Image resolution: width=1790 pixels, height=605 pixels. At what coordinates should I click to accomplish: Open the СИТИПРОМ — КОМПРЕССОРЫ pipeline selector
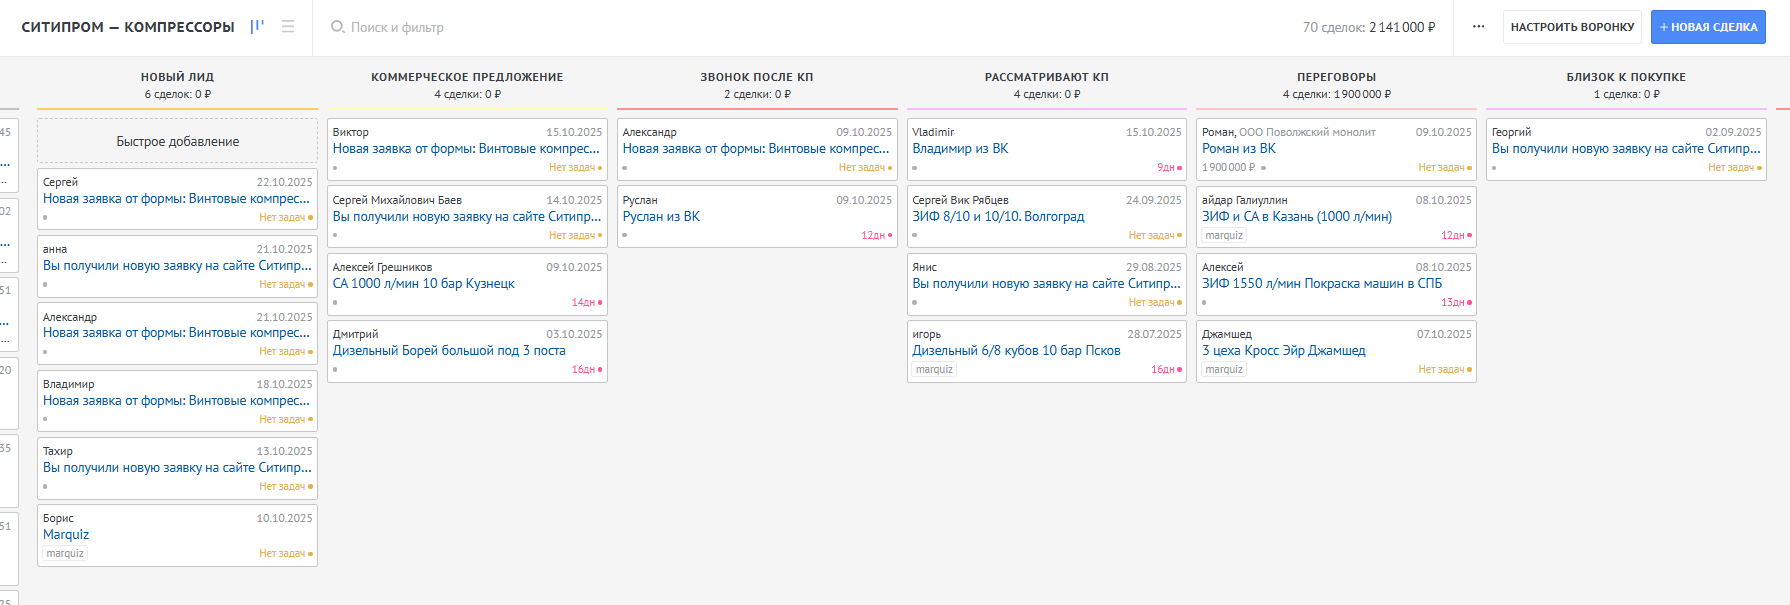tap(128, 27)
